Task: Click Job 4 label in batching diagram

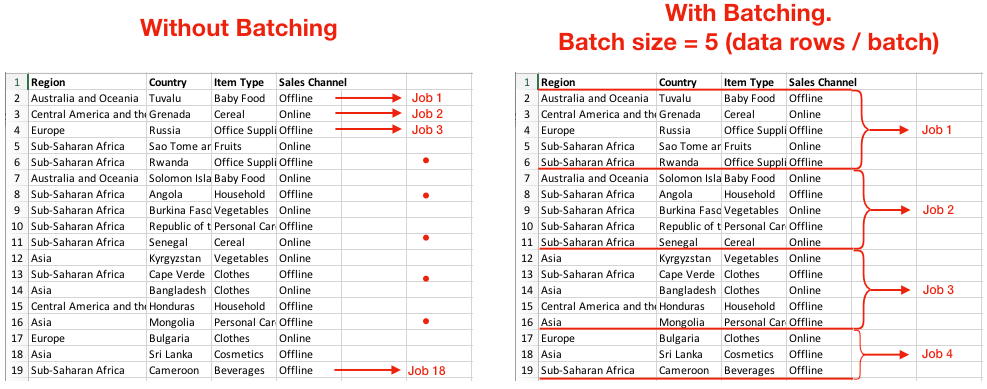Action: [938, 354]
